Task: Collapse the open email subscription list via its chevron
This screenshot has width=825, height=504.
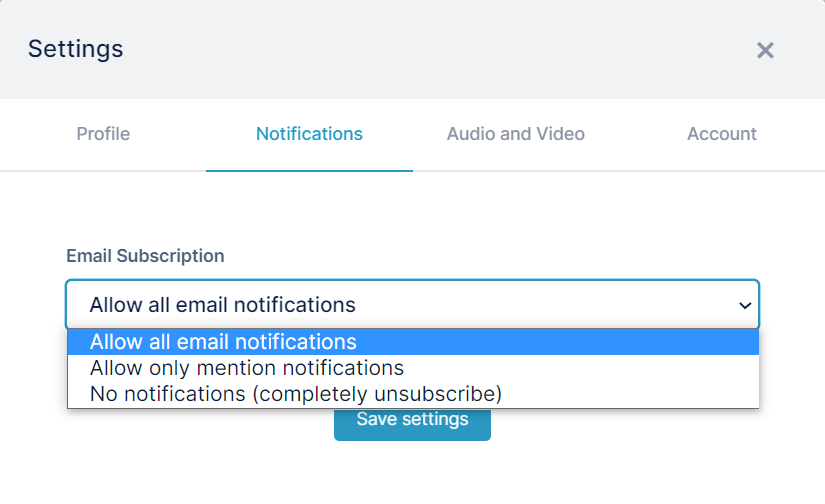Action: pyautogui.click(x=744, y=305)
